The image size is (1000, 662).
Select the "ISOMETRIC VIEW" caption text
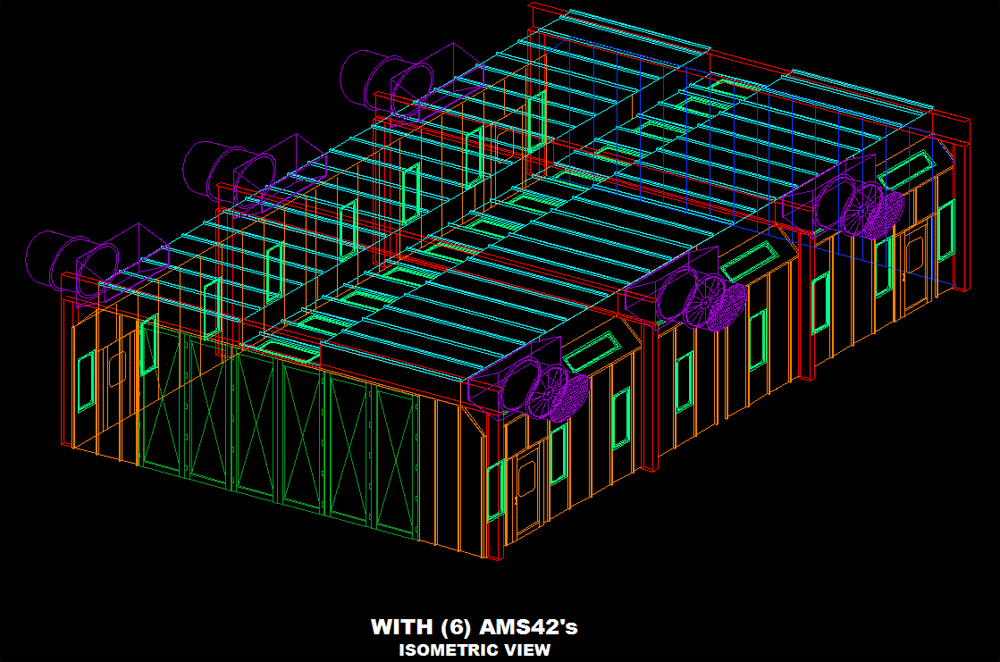(474, 650)
